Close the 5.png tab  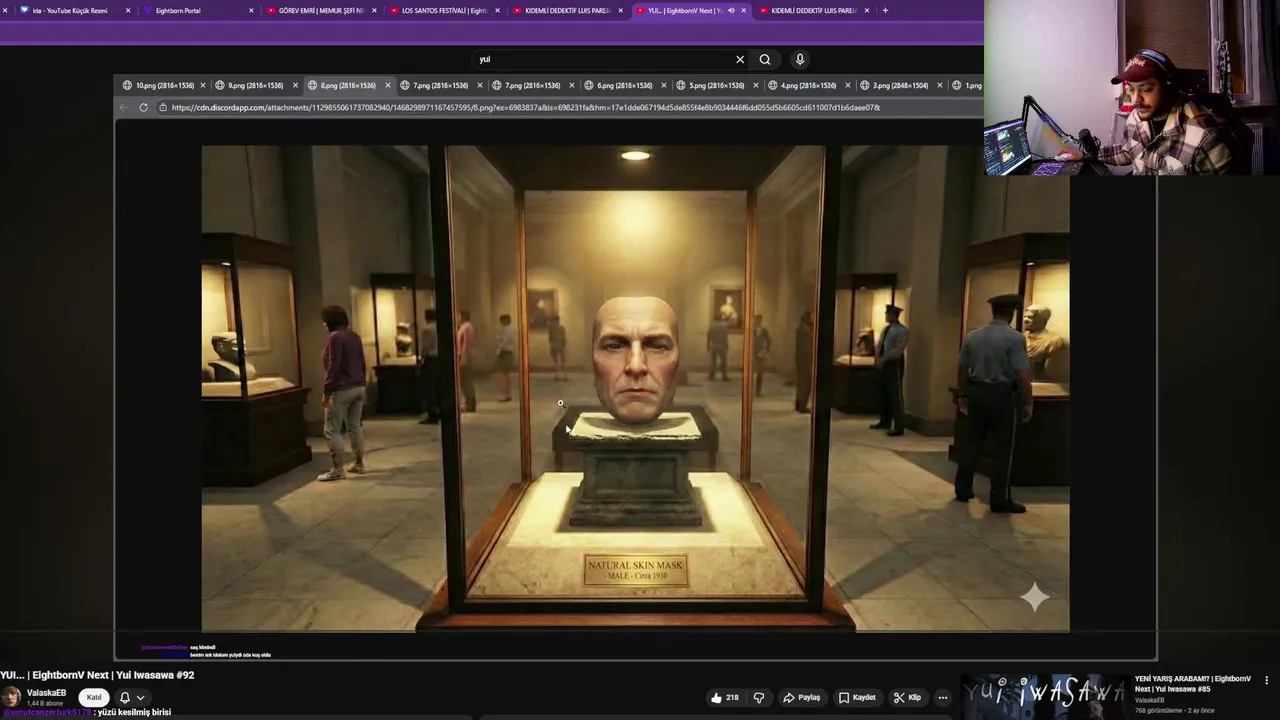click(x=756, y=85)
